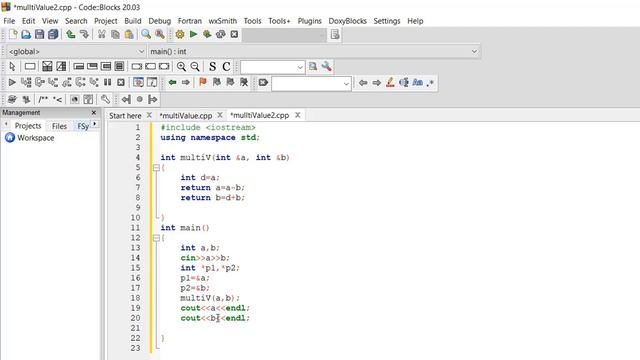Cut selection with the scissors icon
This screenshot has width=640, height=360.
(102, 34)
